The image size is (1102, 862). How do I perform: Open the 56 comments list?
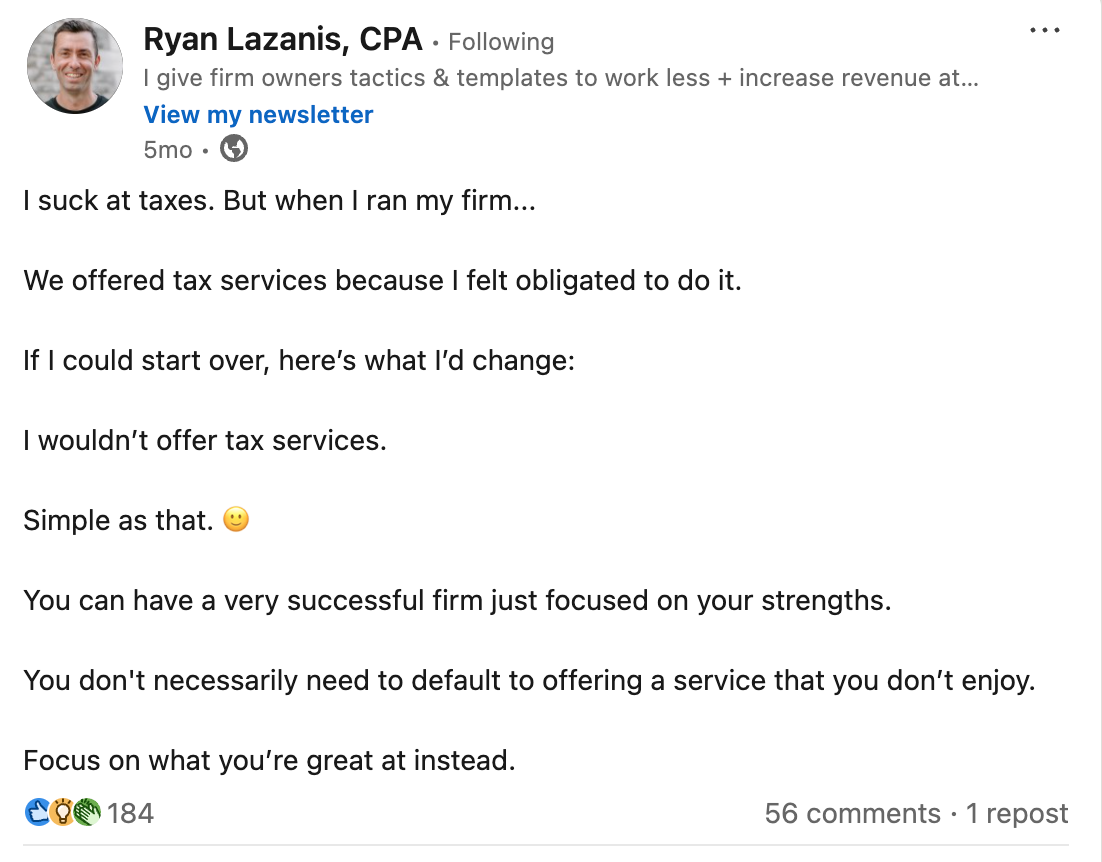(852, 813)
